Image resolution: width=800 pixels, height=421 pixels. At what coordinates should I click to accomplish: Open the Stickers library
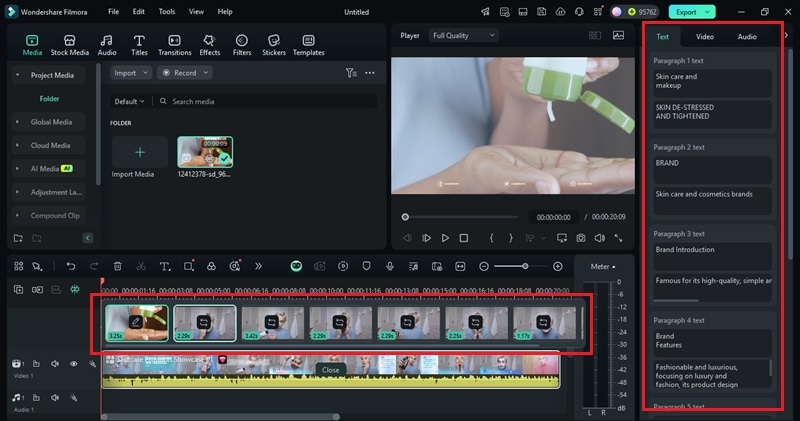coord(274,45)
